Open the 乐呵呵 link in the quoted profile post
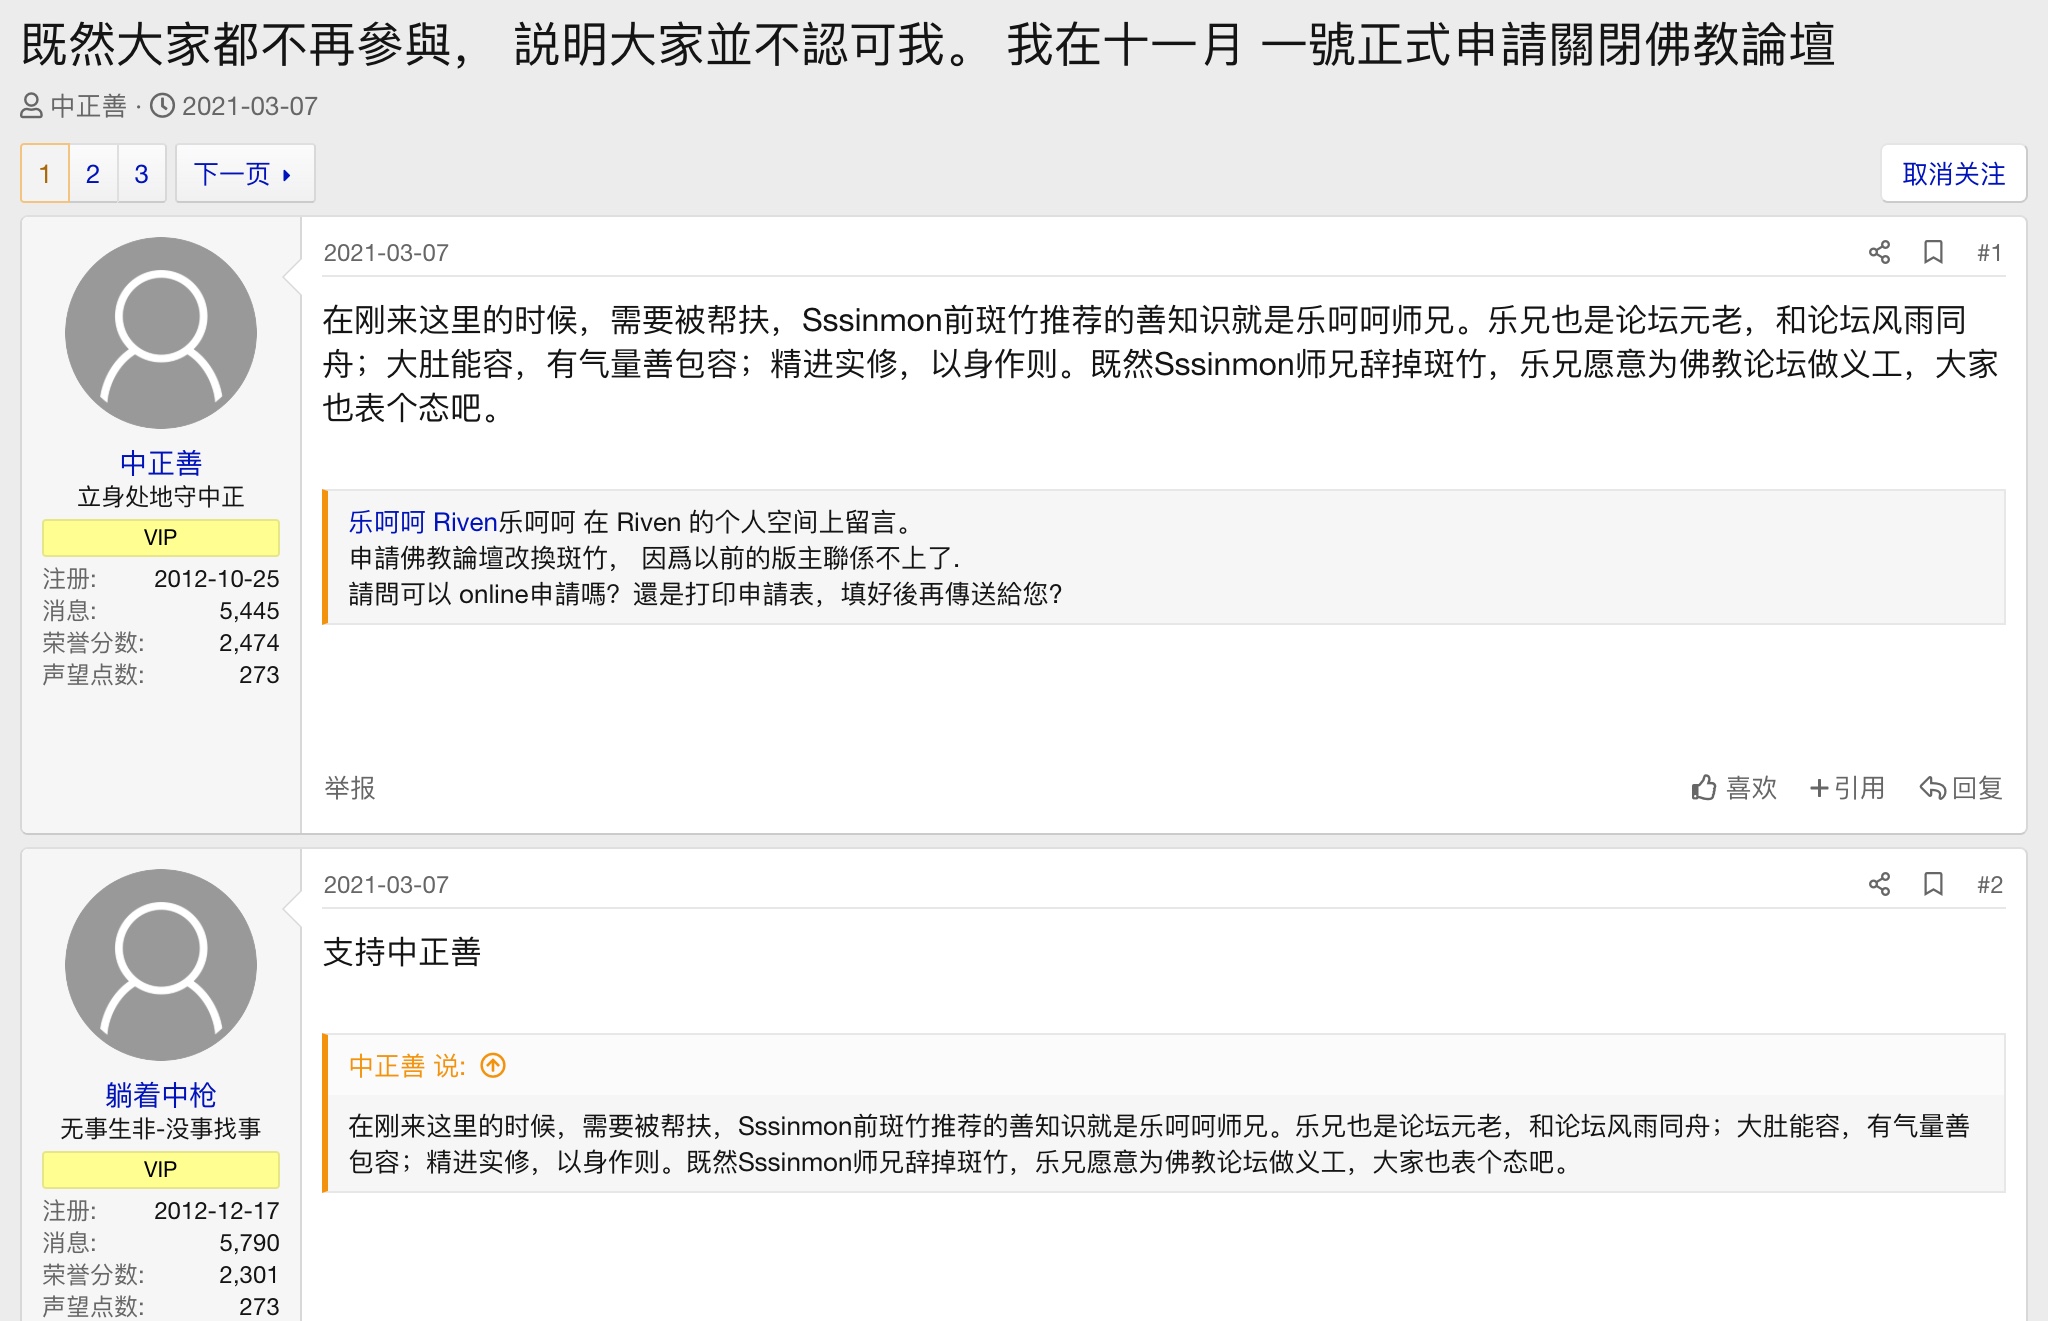This screenshot has height=1321, width=2048. click(387, 522)
